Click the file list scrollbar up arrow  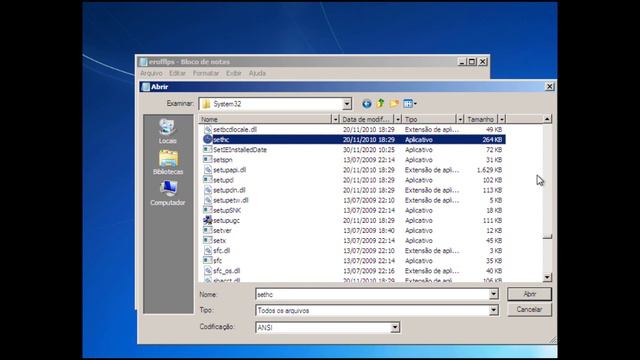coord(547,119)
